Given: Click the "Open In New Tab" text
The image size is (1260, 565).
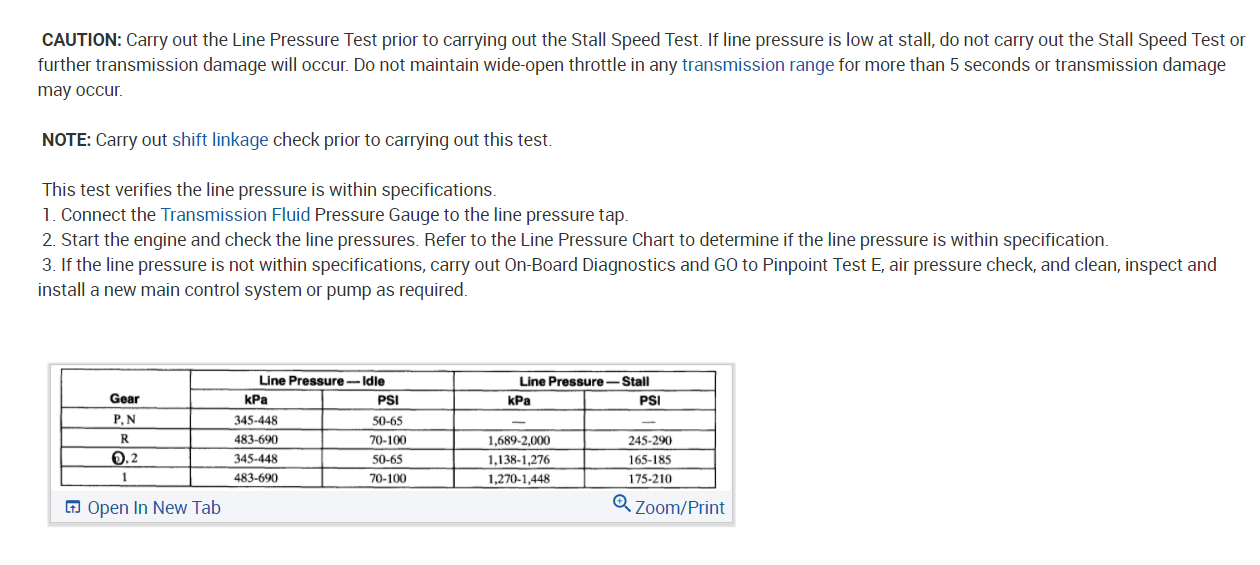Looking at the screenshot, I should pos(154,508).
